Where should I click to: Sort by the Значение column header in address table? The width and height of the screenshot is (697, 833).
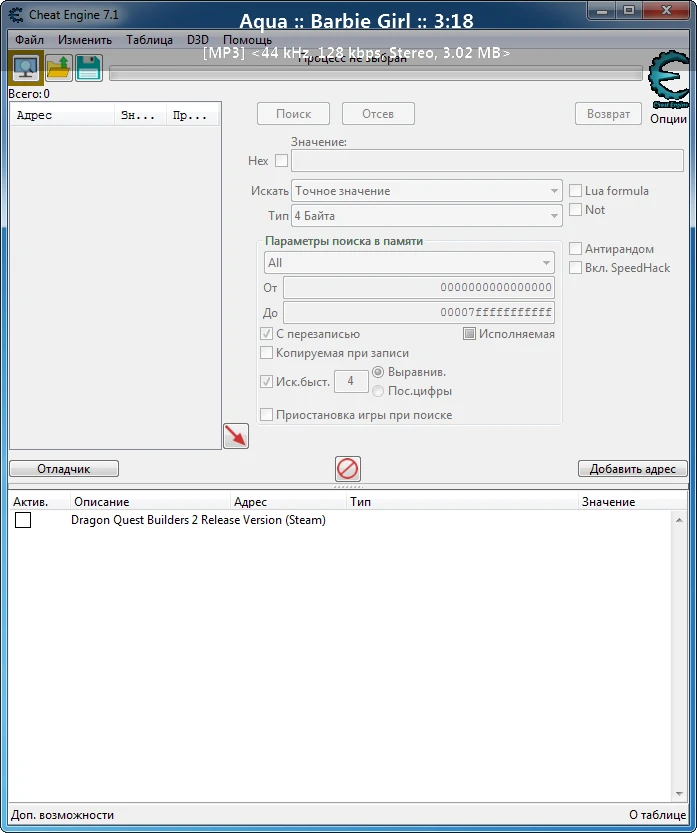(x=632, y=502)
